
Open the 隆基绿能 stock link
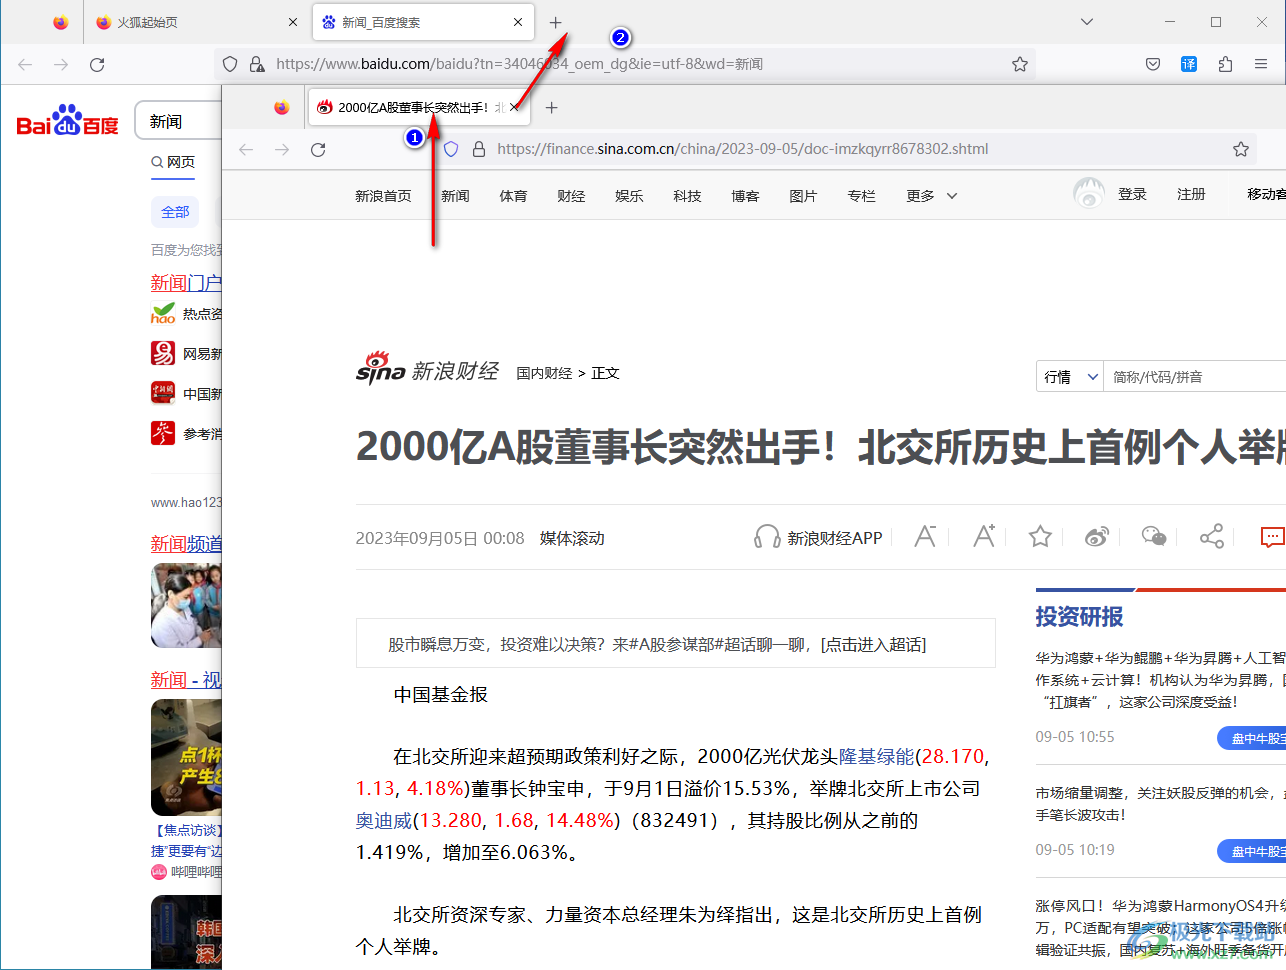click(x=876, y=757)
